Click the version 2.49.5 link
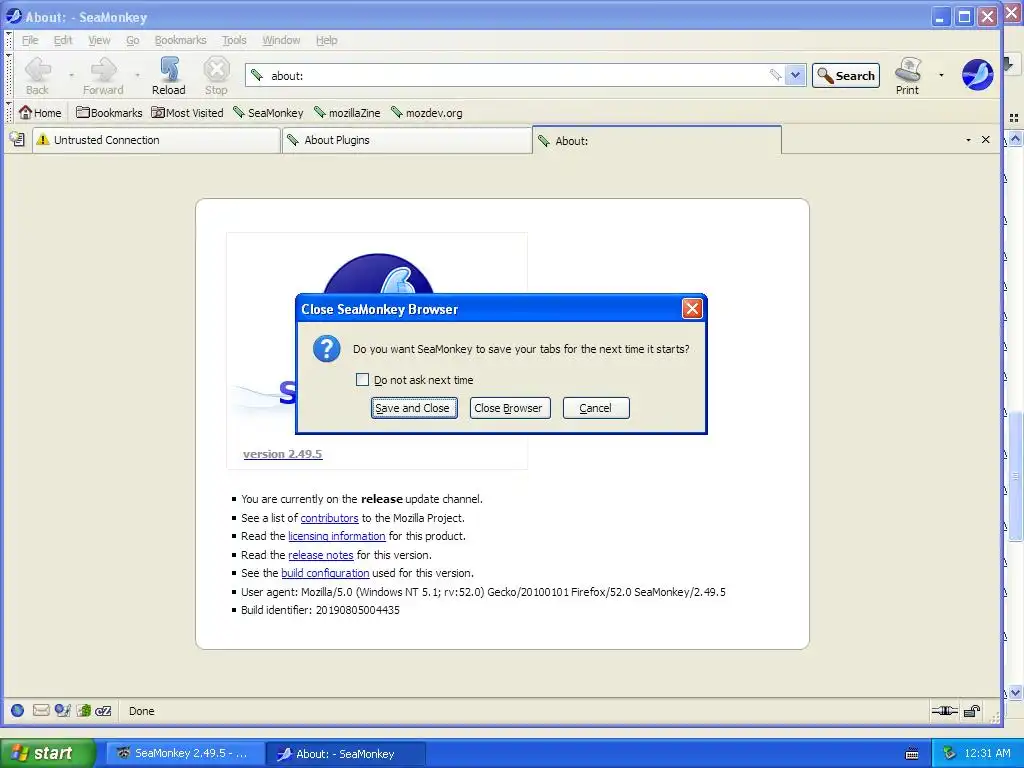The width and height of the screenshot is (1024, 768). 283,454
